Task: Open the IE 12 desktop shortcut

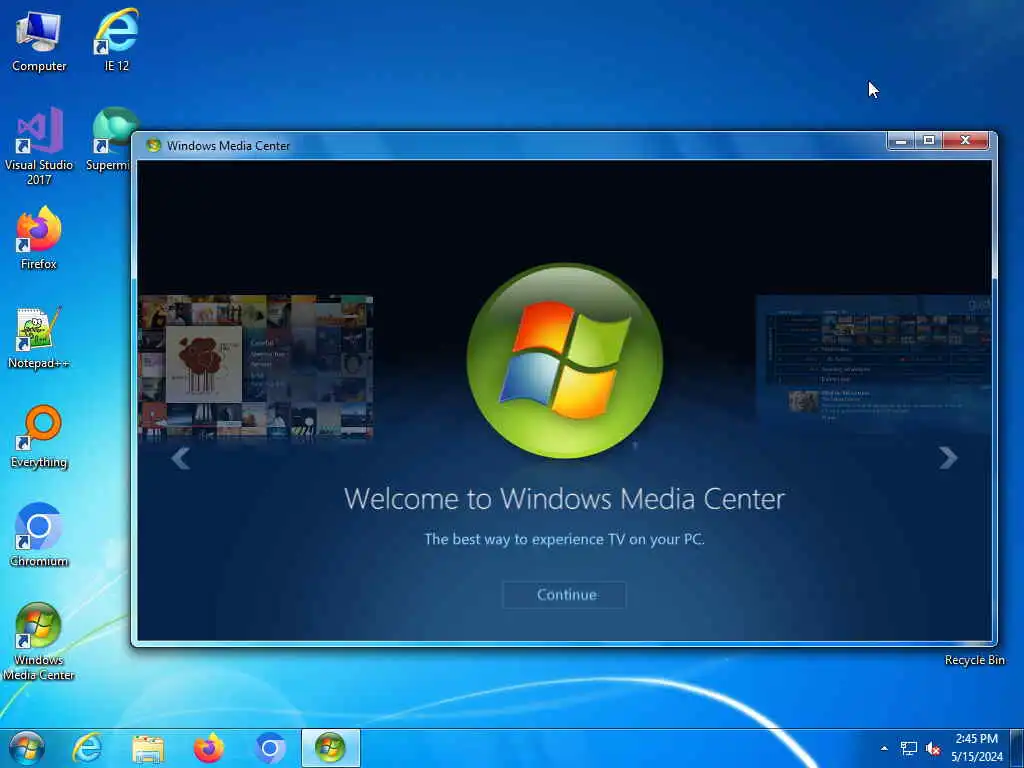Action: click(x=116, y=39)
